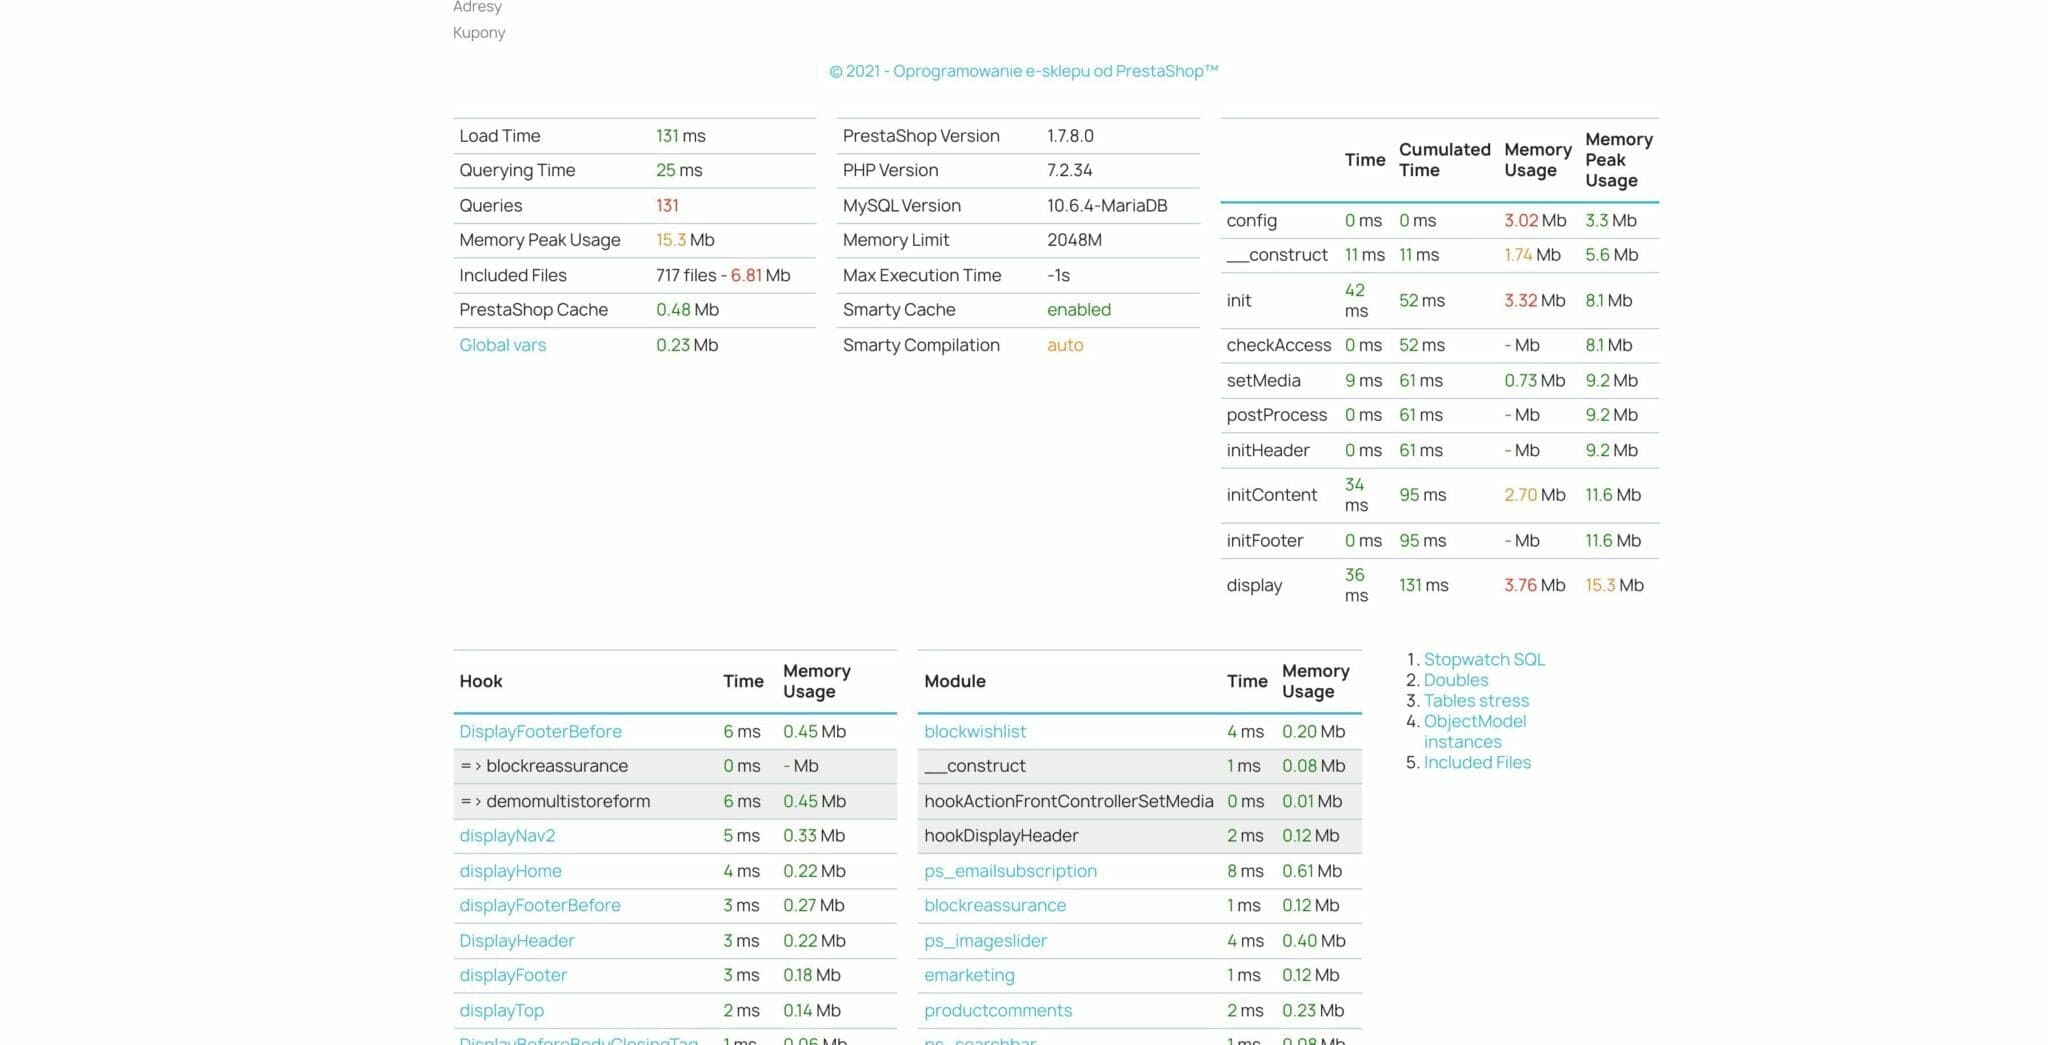Open the displayTop hook details
The width and height of the screenshot is (2048, 1045).
[501, 1010]
